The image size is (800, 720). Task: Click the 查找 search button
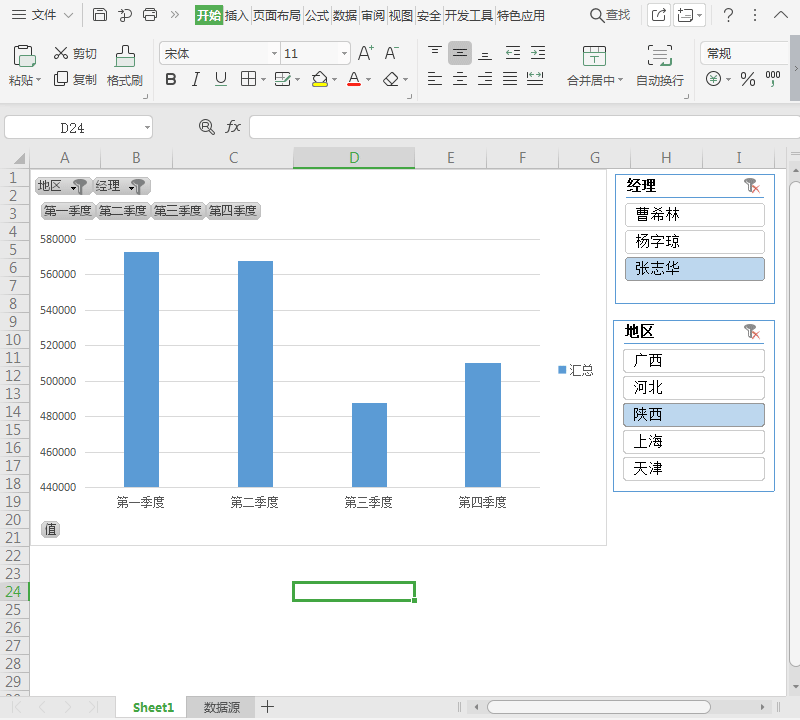610,15
